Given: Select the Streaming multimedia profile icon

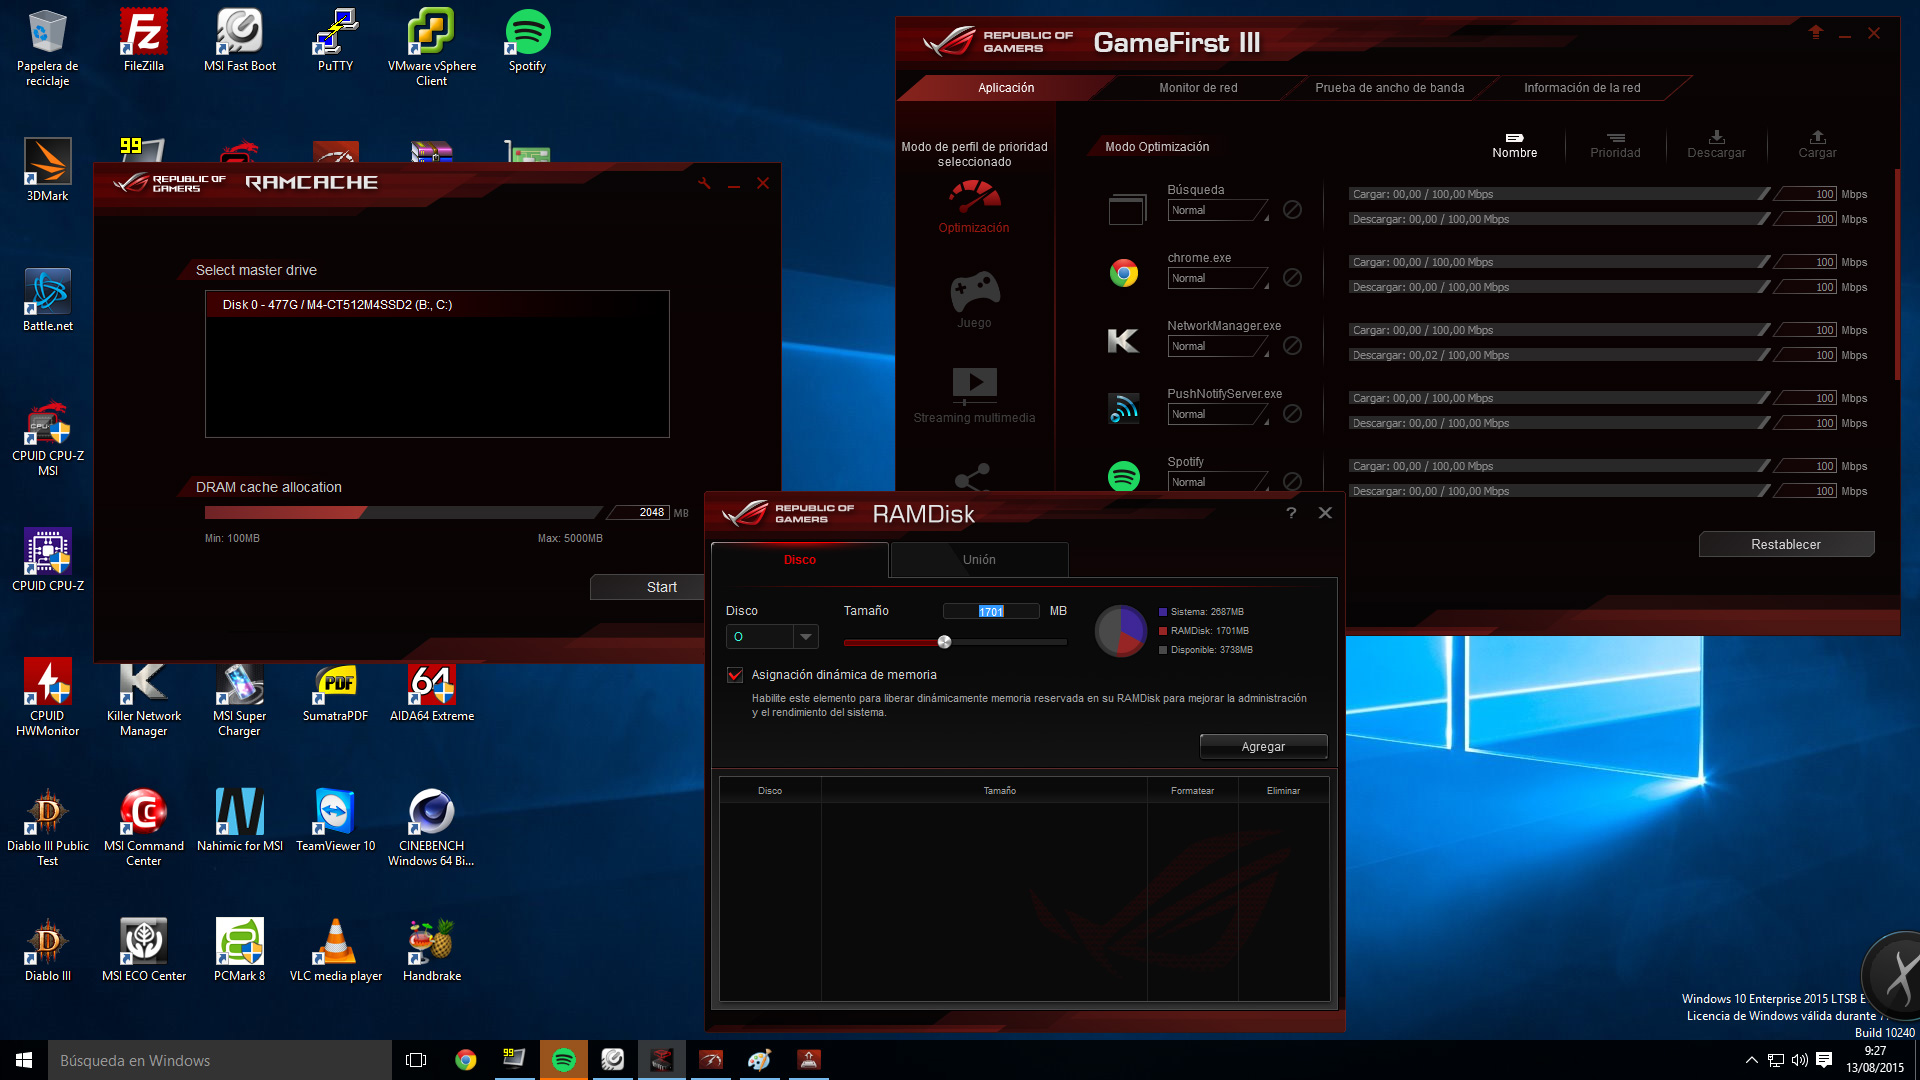Looking at the screenshot, I should click(x=974, y=383).
